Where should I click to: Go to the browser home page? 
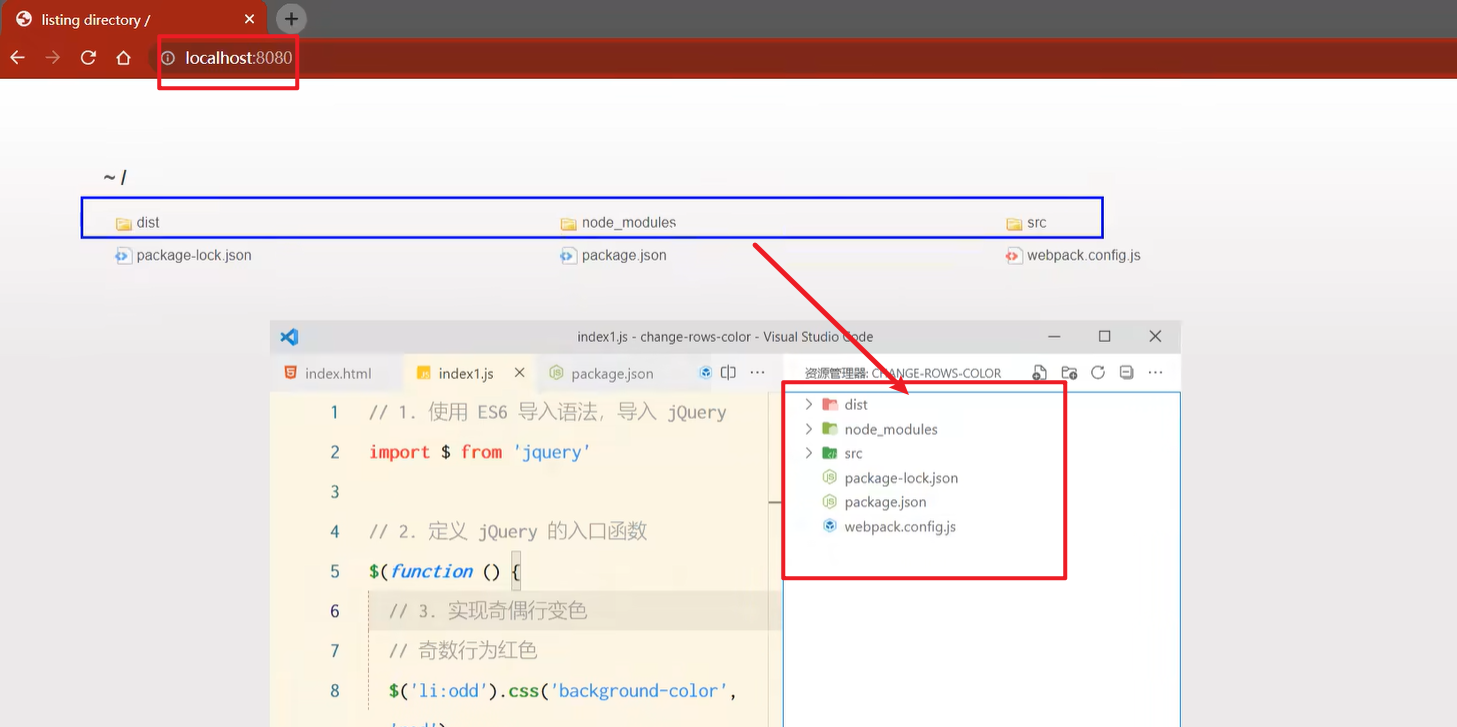coord(123,58)
